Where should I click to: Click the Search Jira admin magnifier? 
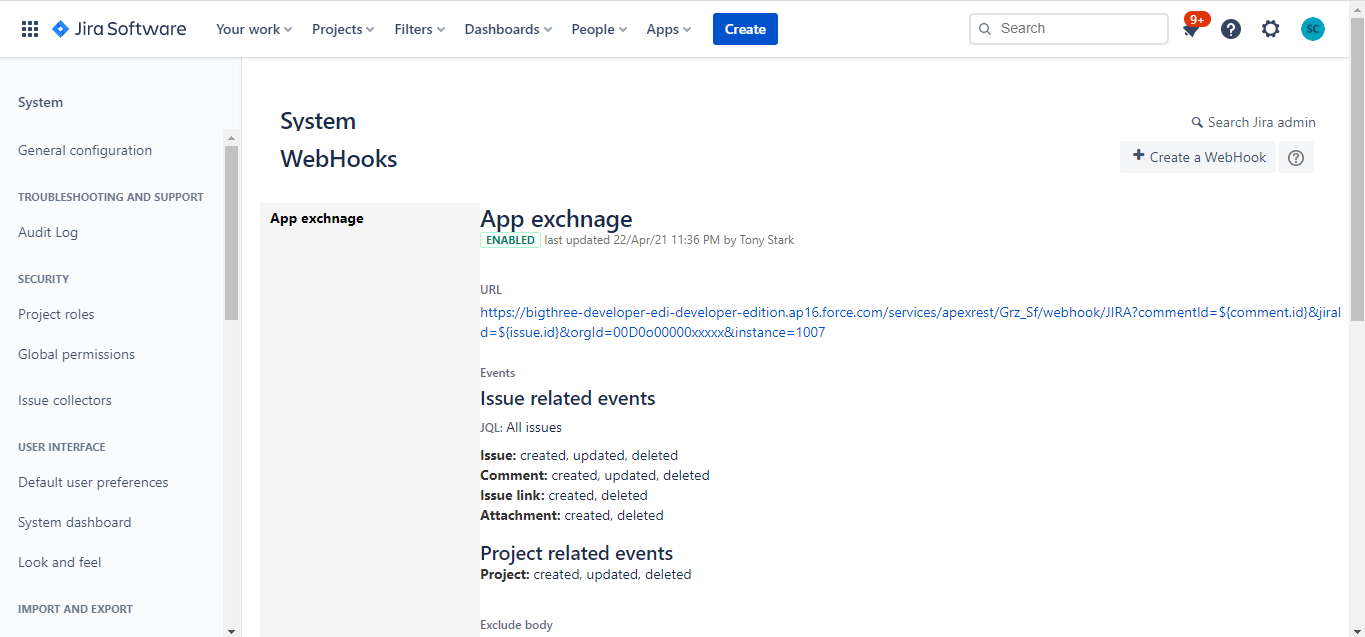[x=1196, y=121]
